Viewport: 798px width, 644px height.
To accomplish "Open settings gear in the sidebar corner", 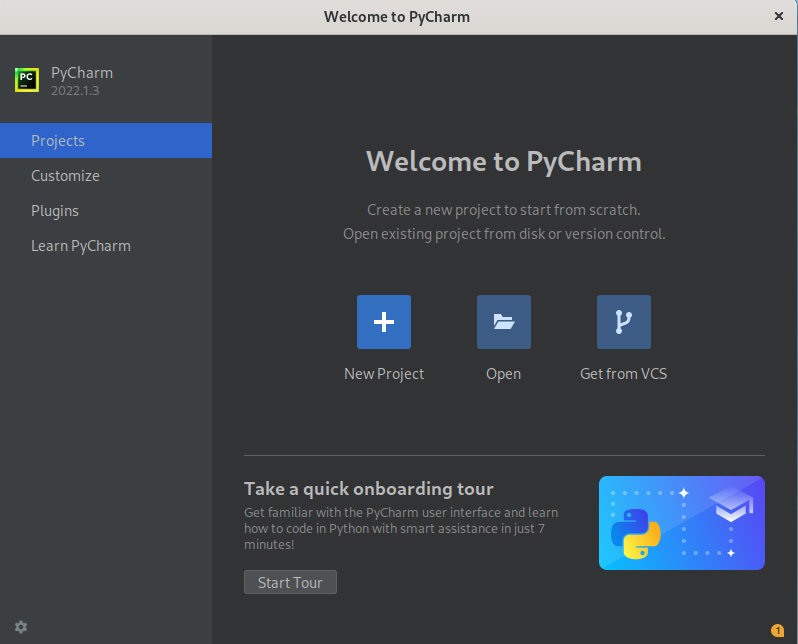I will click(x=21, y=627).
